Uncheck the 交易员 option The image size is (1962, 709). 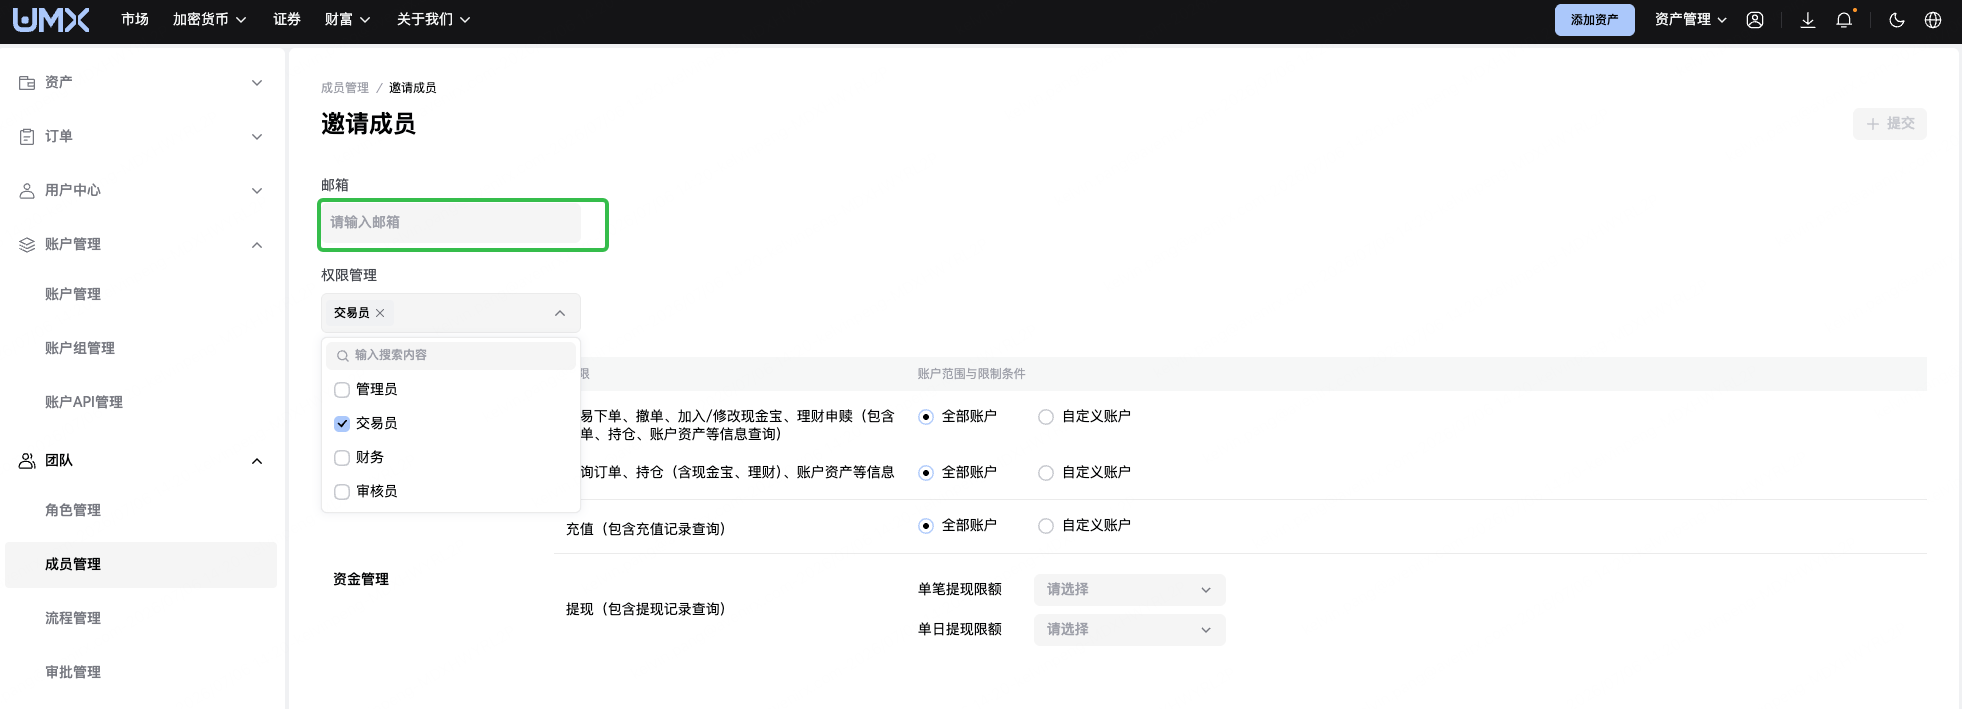click(342, 424)
